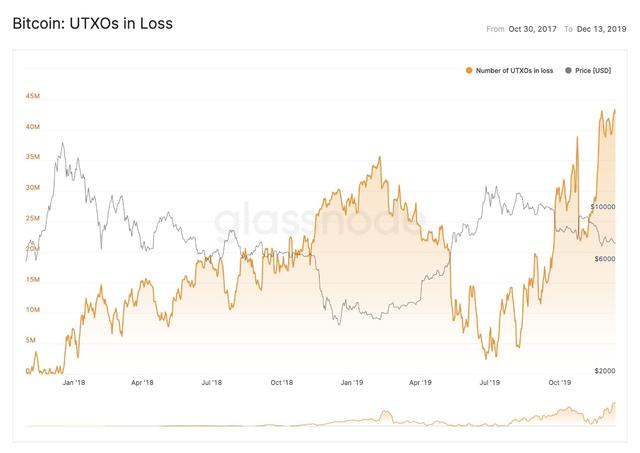Select the Jul '19 x-axis label
The image size is (640, 453).
(489, 382)
